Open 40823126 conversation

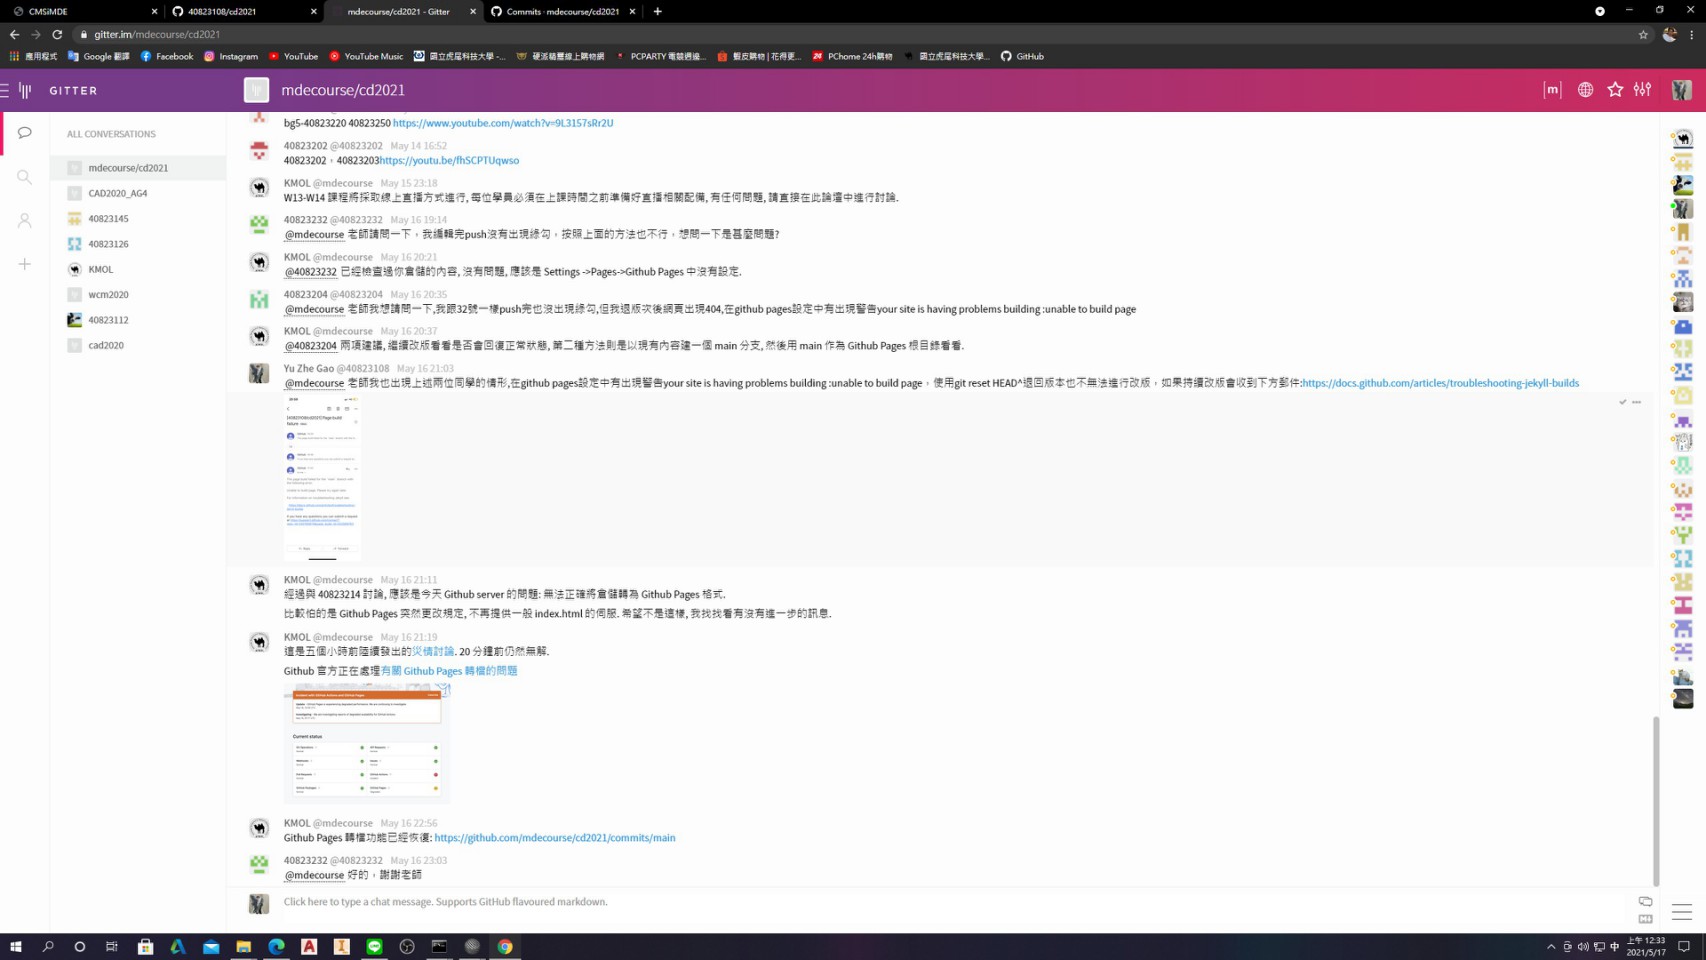(x=138, y=244)
